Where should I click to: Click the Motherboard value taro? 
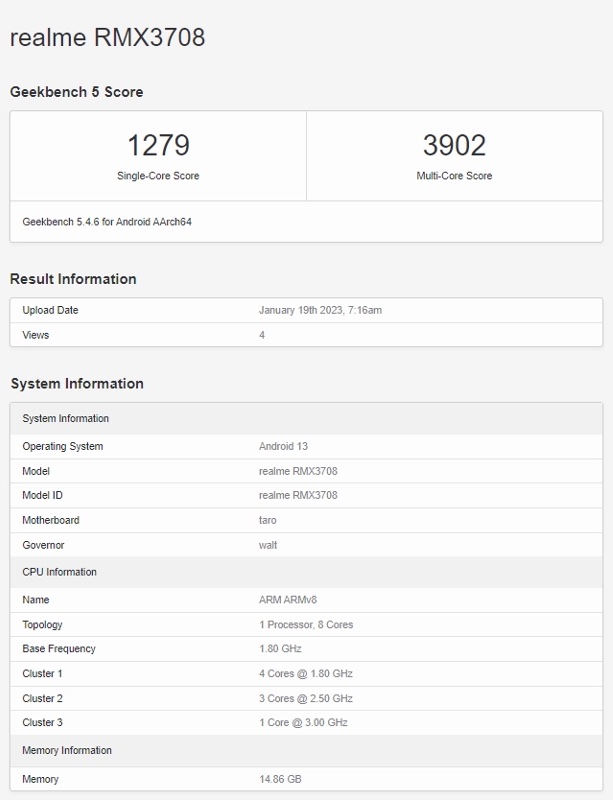(267, 520)
